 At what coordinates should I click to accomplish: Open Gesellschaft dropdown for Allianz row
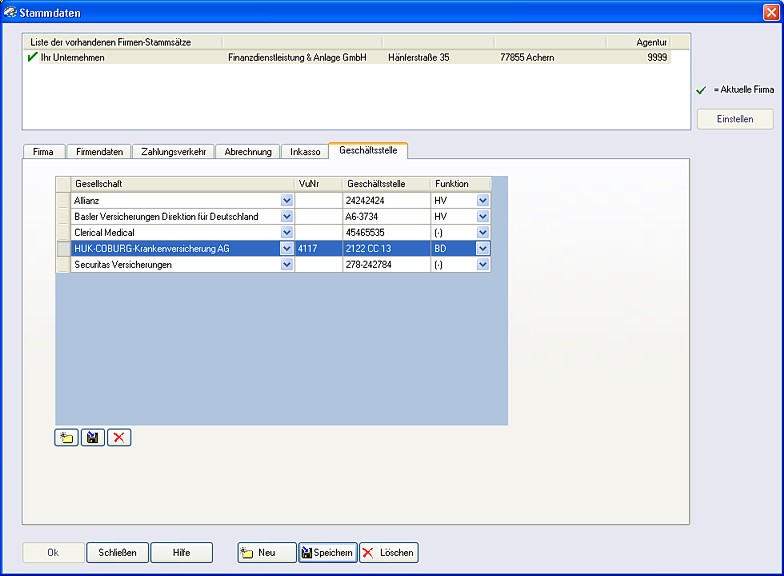[287, 201]
